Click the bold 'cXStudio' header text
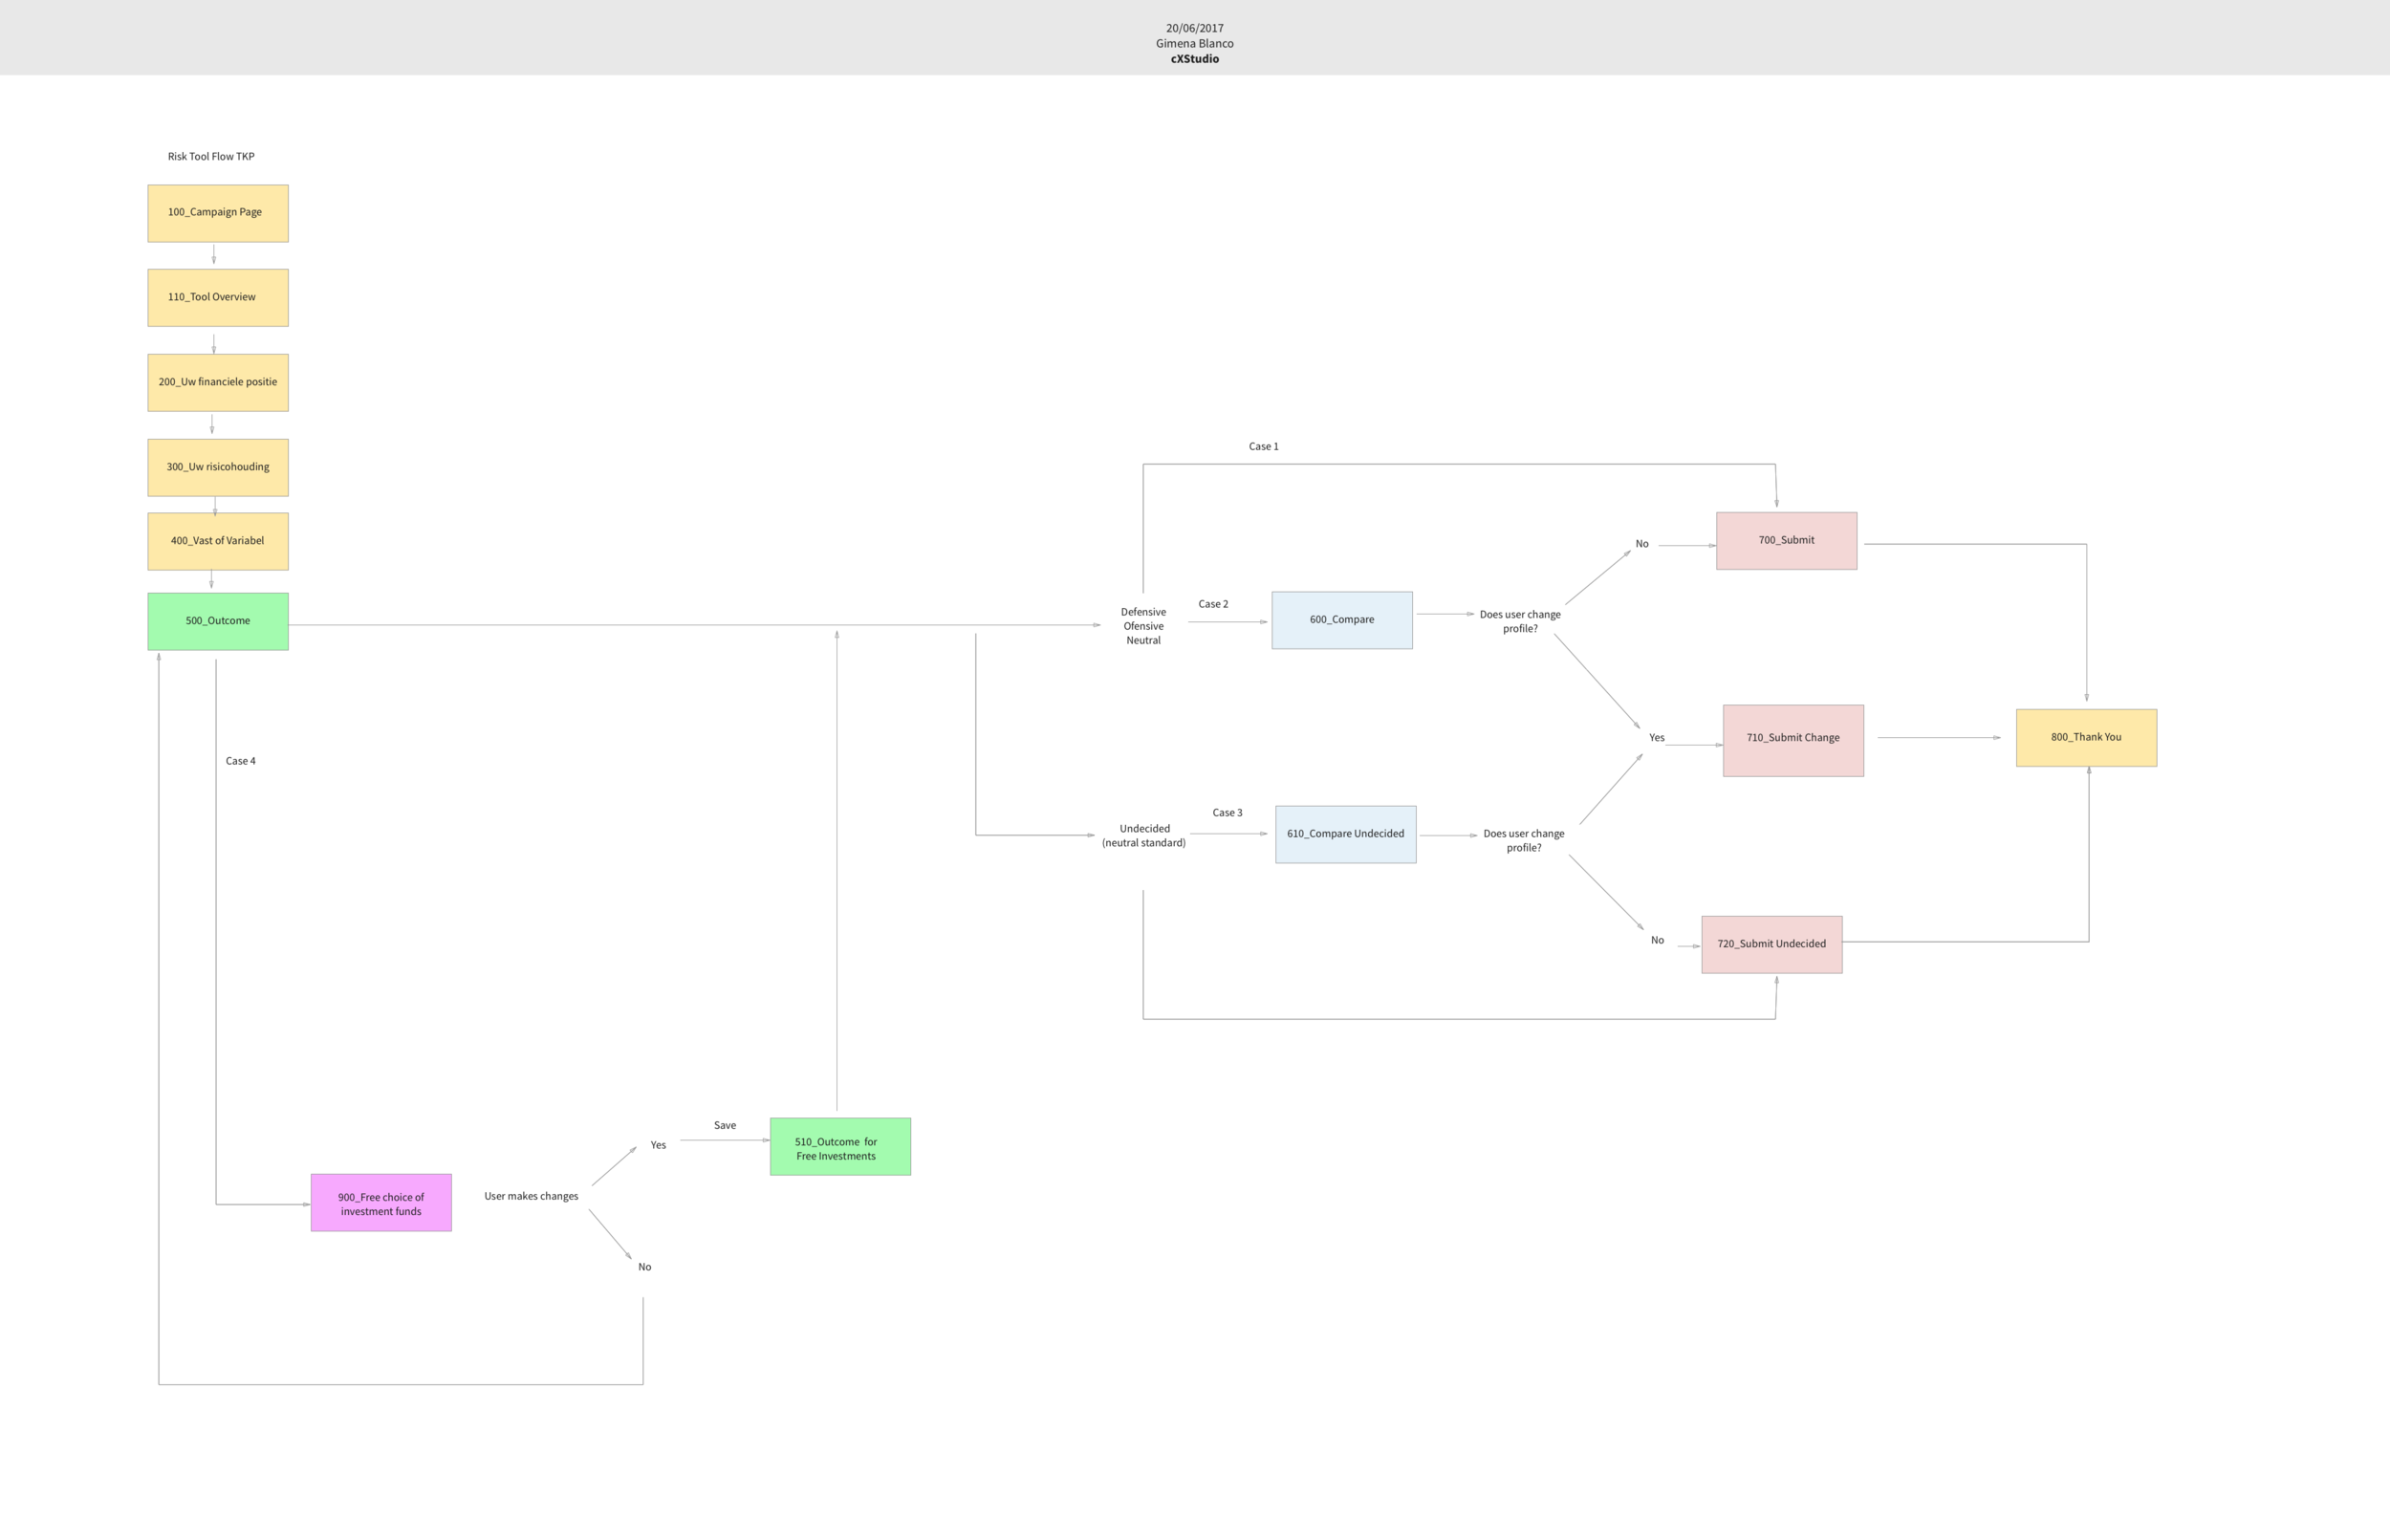Viewport: 2390px width, 1540px height. coord(1194,59)
